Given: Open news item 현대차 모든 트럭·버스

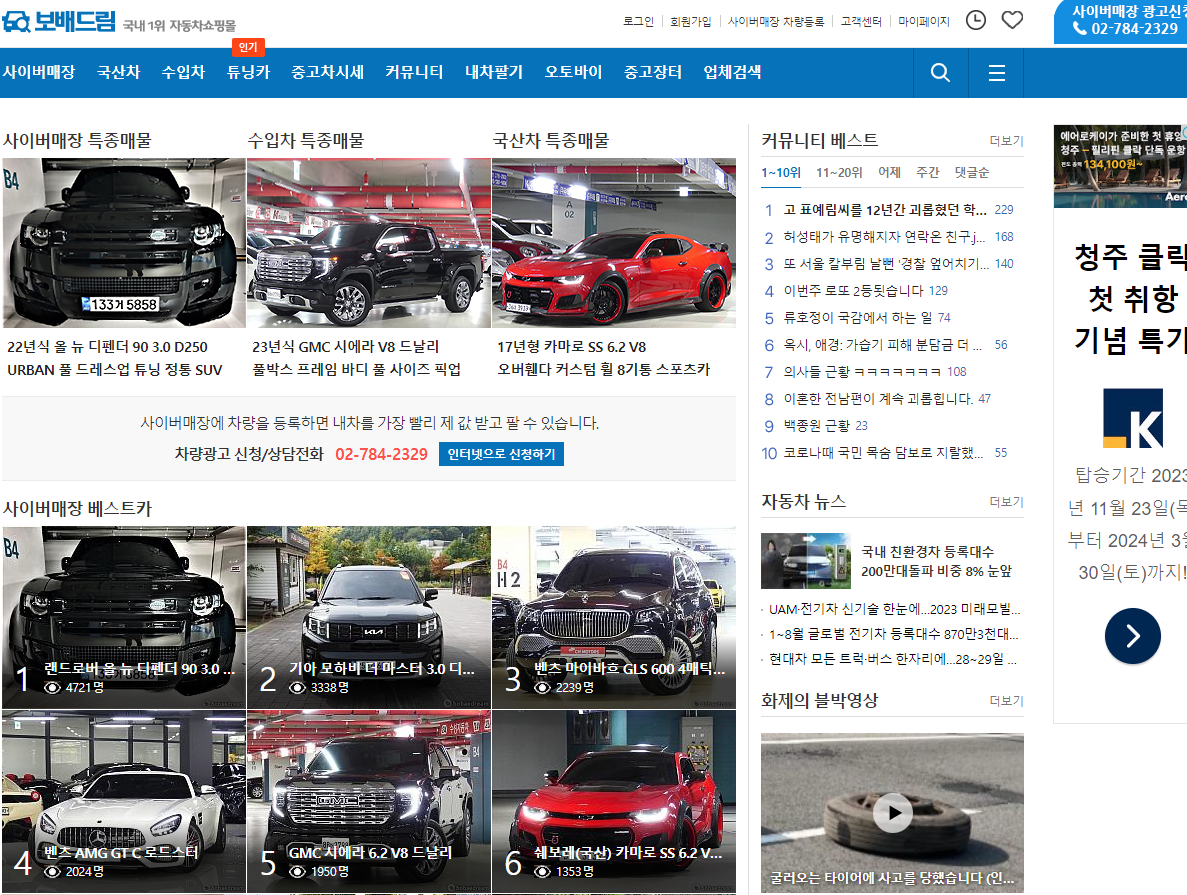Looking at the screenshot, I should pyautogui.click(x=893, y=659).
